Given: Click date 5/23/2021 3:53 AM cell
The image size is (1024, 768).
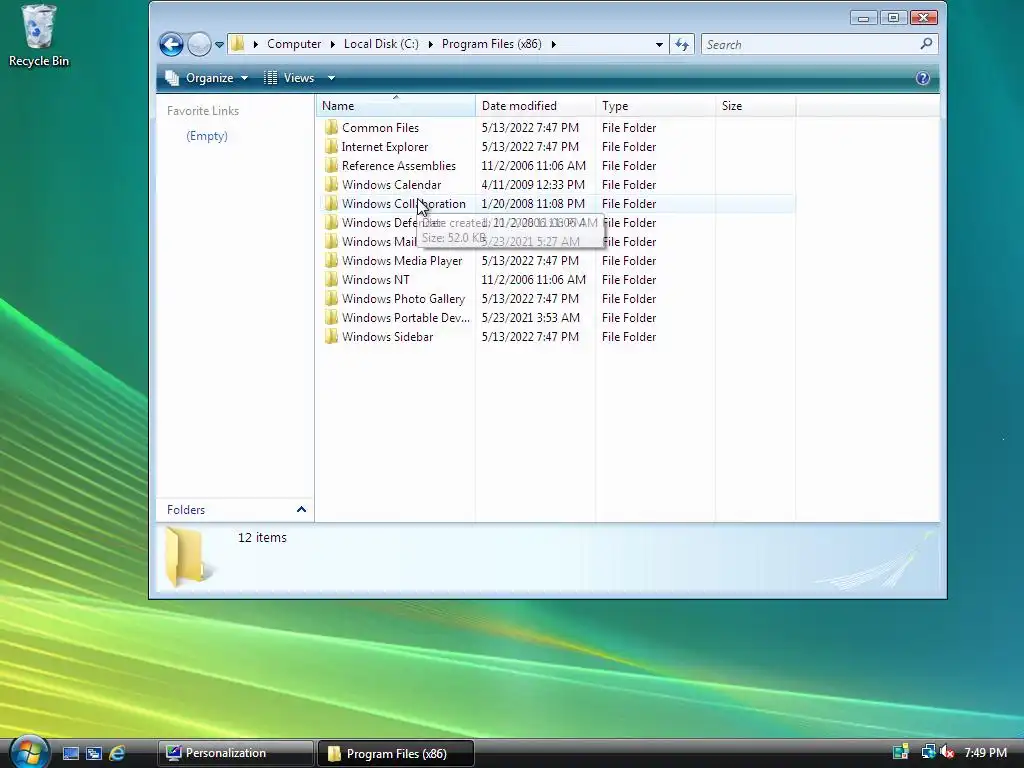Looking at the screenshot, I should (530, 317).
